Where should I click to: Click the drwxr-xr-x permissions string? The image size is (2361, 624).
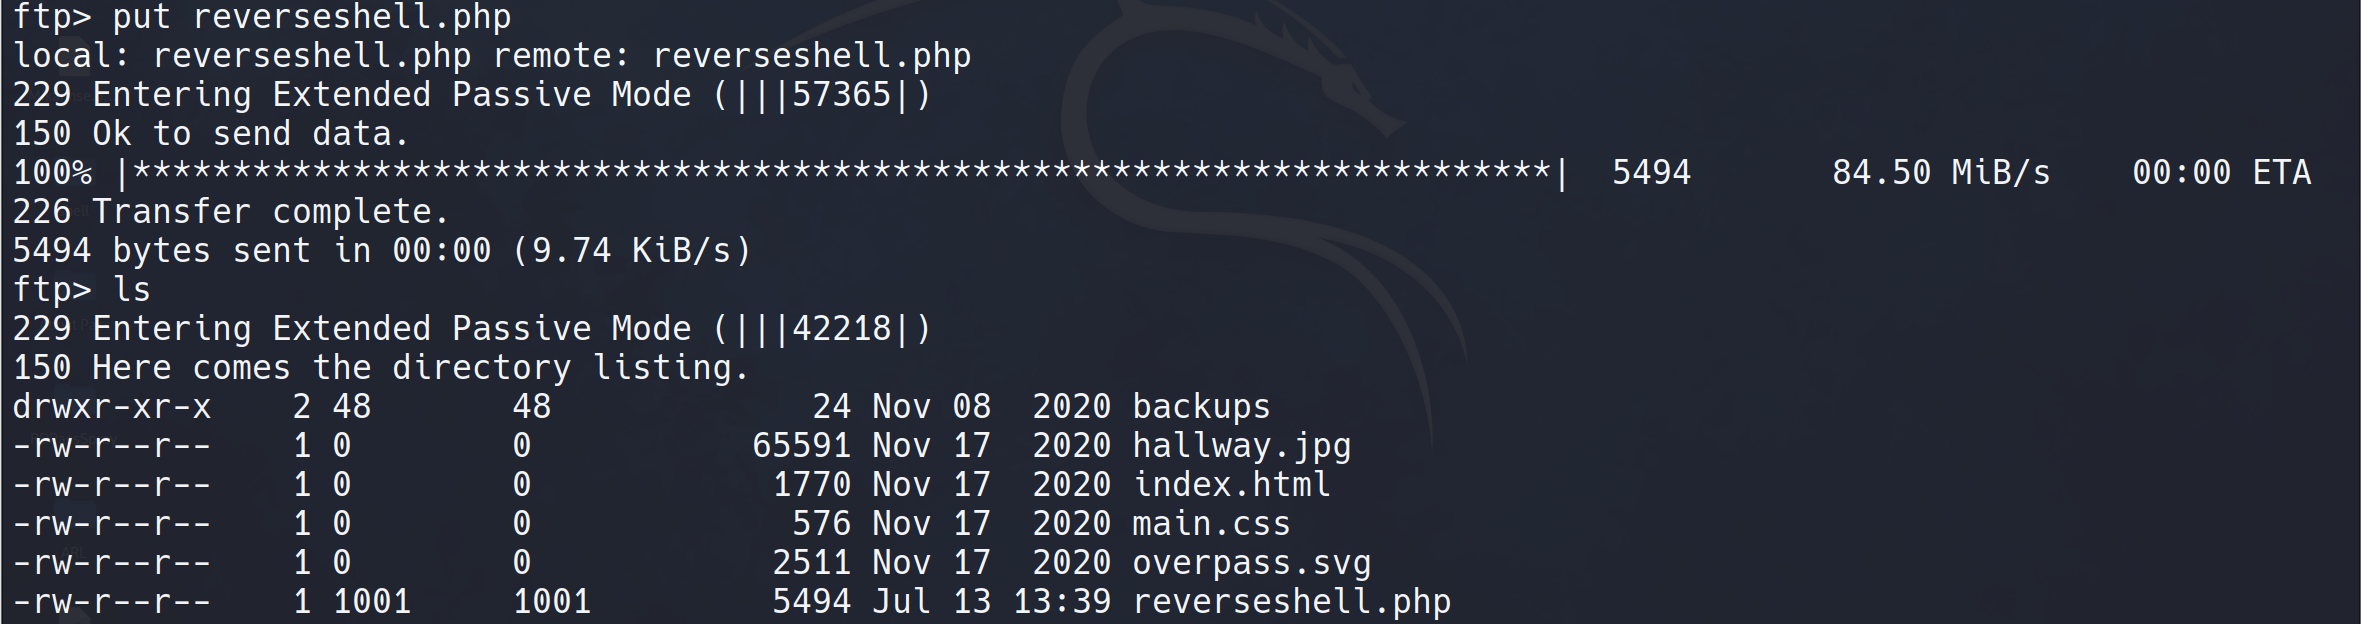click(112, 407)
